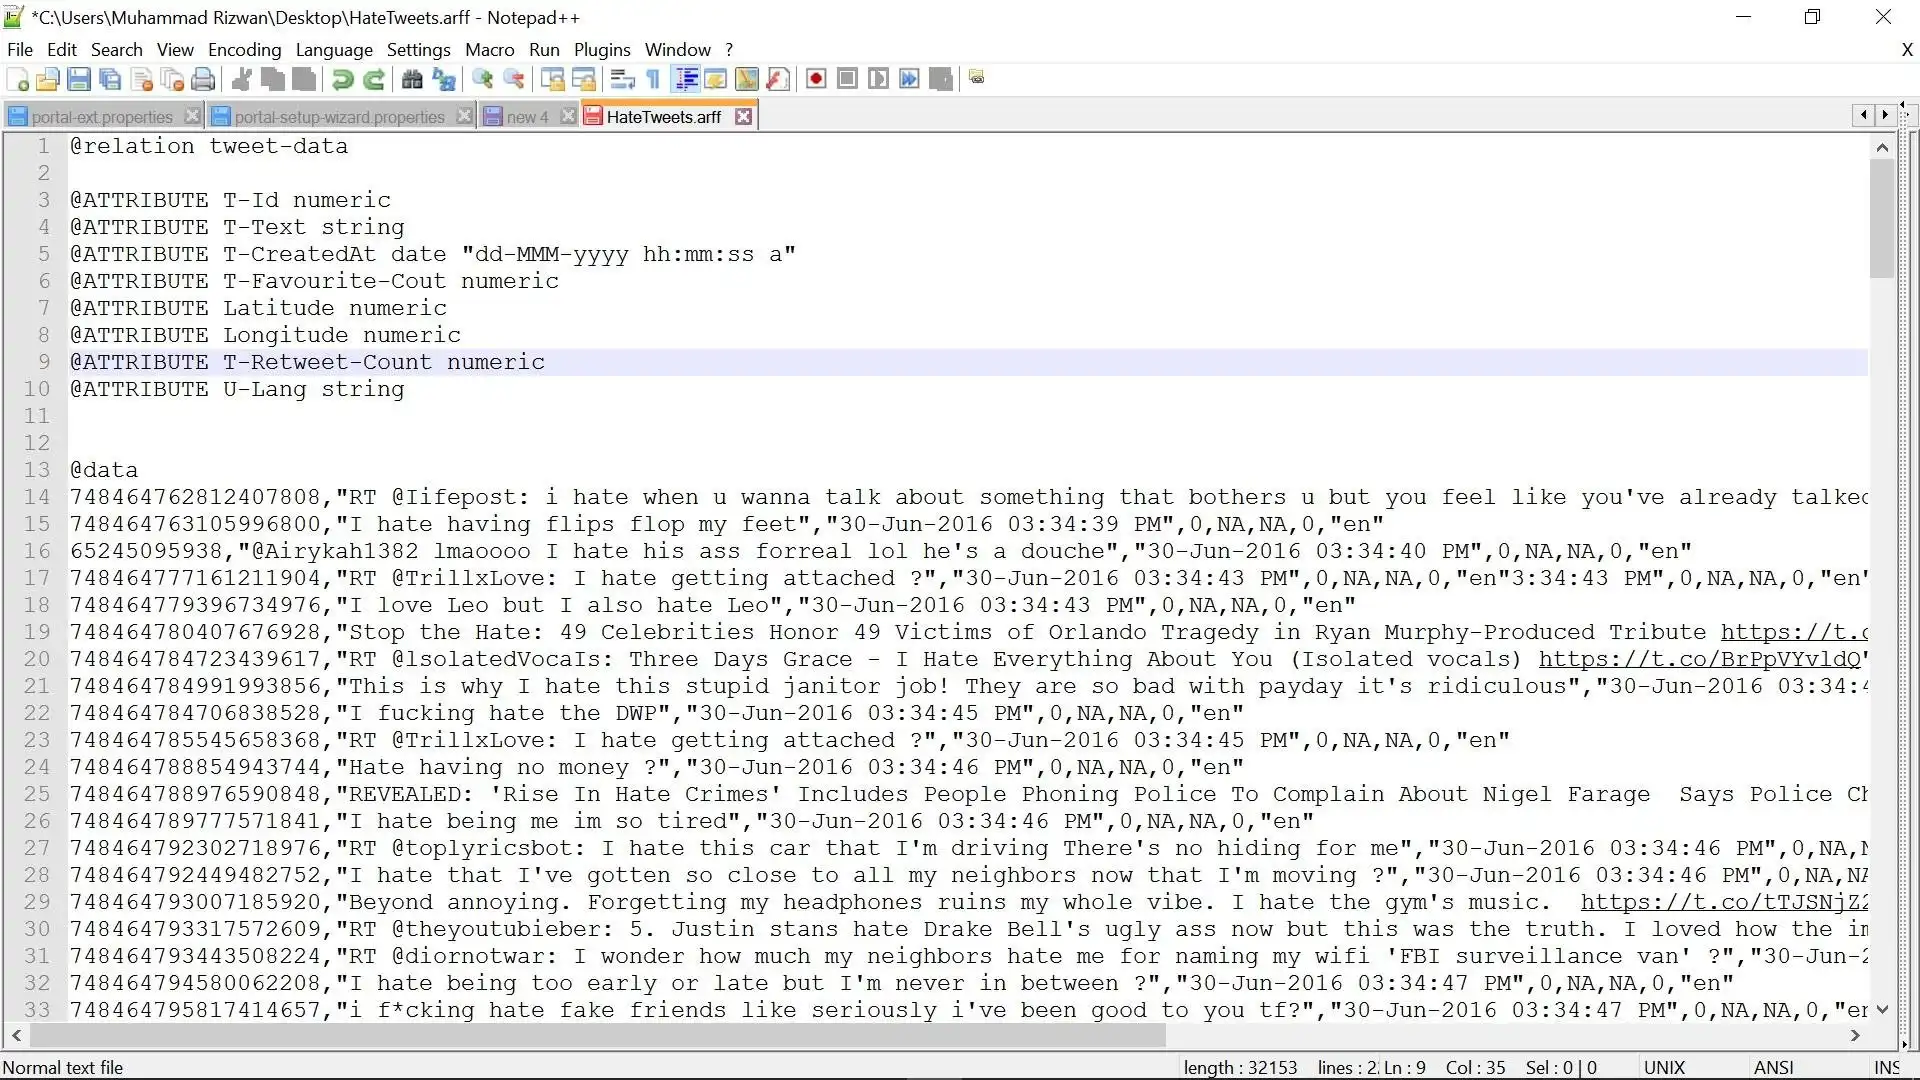The width and height of the screenshot is (1920, 1080).
Task: Click the New File icon in toolbar
Action: click(x=18, y=79)
